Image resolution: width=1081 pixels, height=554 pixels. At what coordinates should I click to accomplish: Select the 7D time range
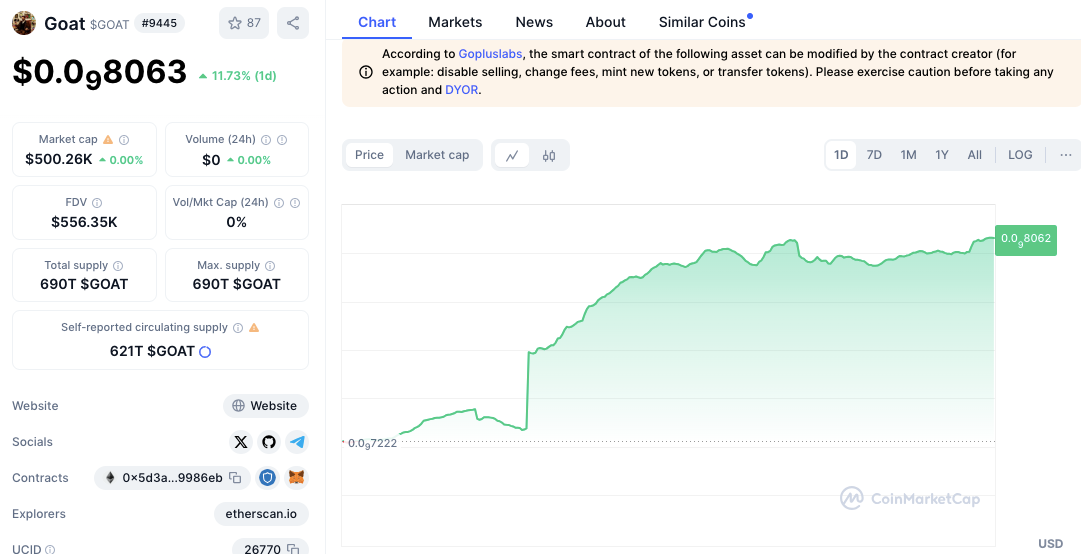click(874, 155)
